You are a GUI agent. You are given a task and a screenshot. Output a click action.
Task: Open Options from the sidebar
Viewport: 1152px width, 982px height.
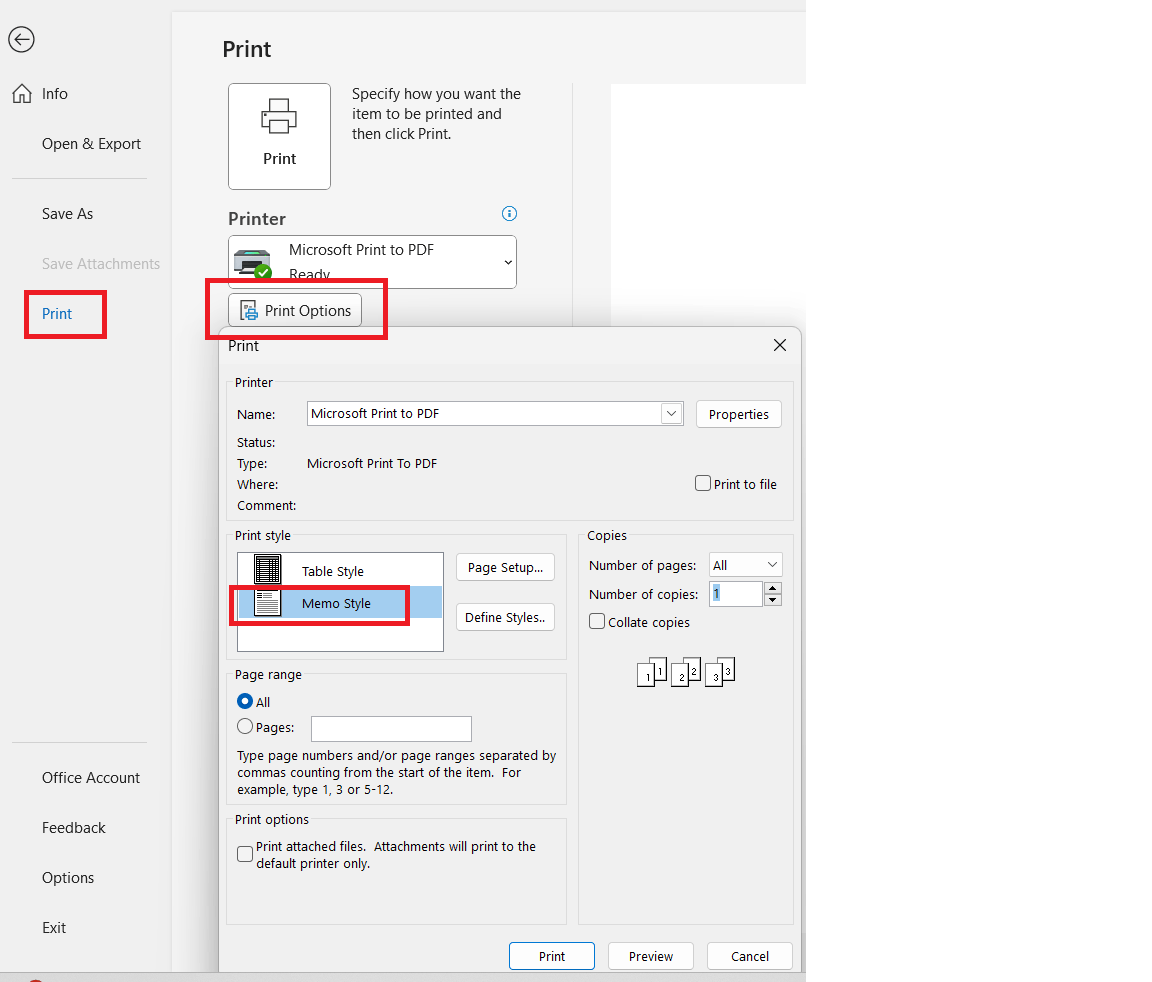tap(68, 877)
